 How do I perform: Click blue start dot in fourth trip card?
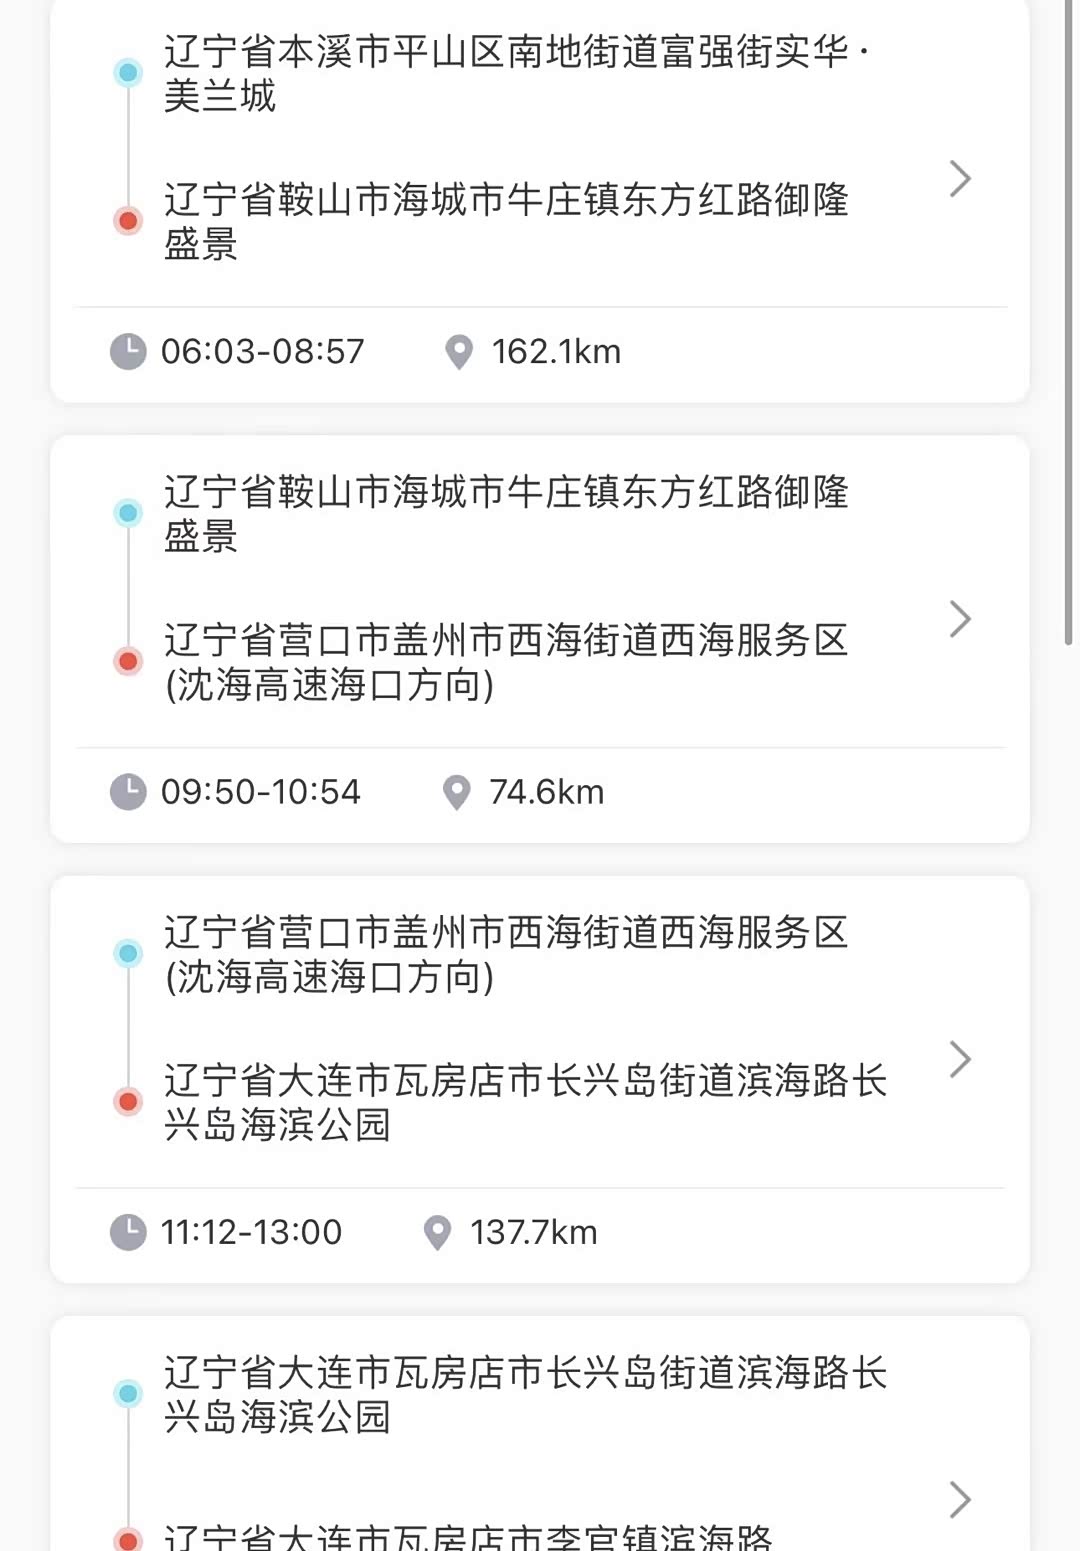coord(128,1393)
